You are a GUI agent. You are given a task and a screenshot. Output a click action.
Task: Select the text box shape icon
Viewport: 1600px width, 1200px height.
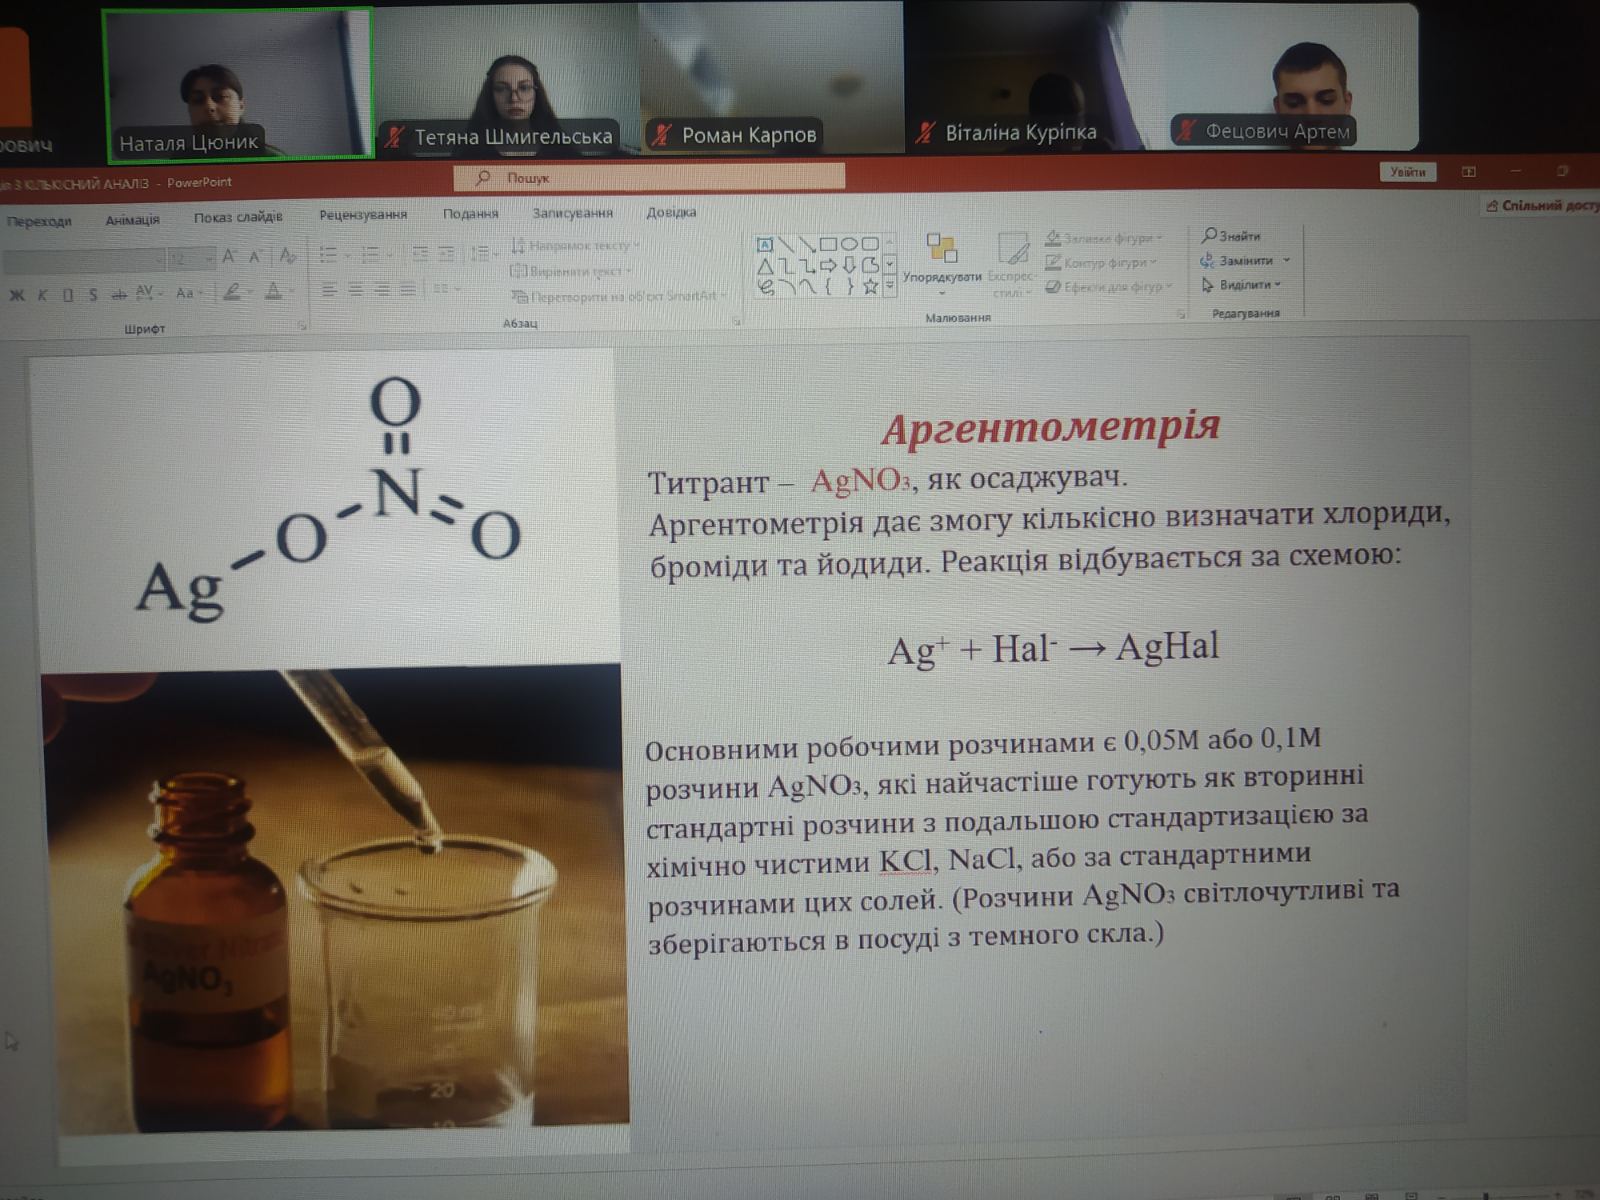[x=765, y=245]
